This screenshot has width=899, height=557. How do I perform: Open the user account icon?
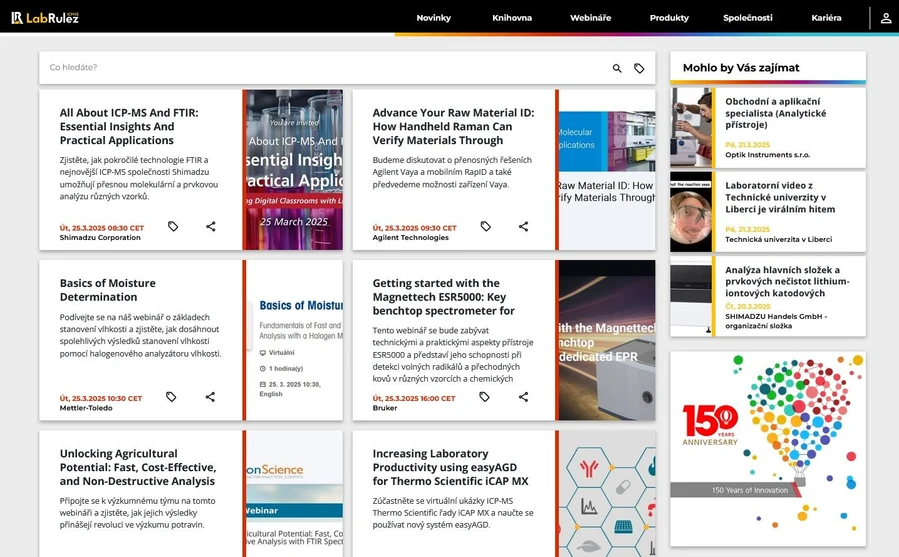coord(886,18)
